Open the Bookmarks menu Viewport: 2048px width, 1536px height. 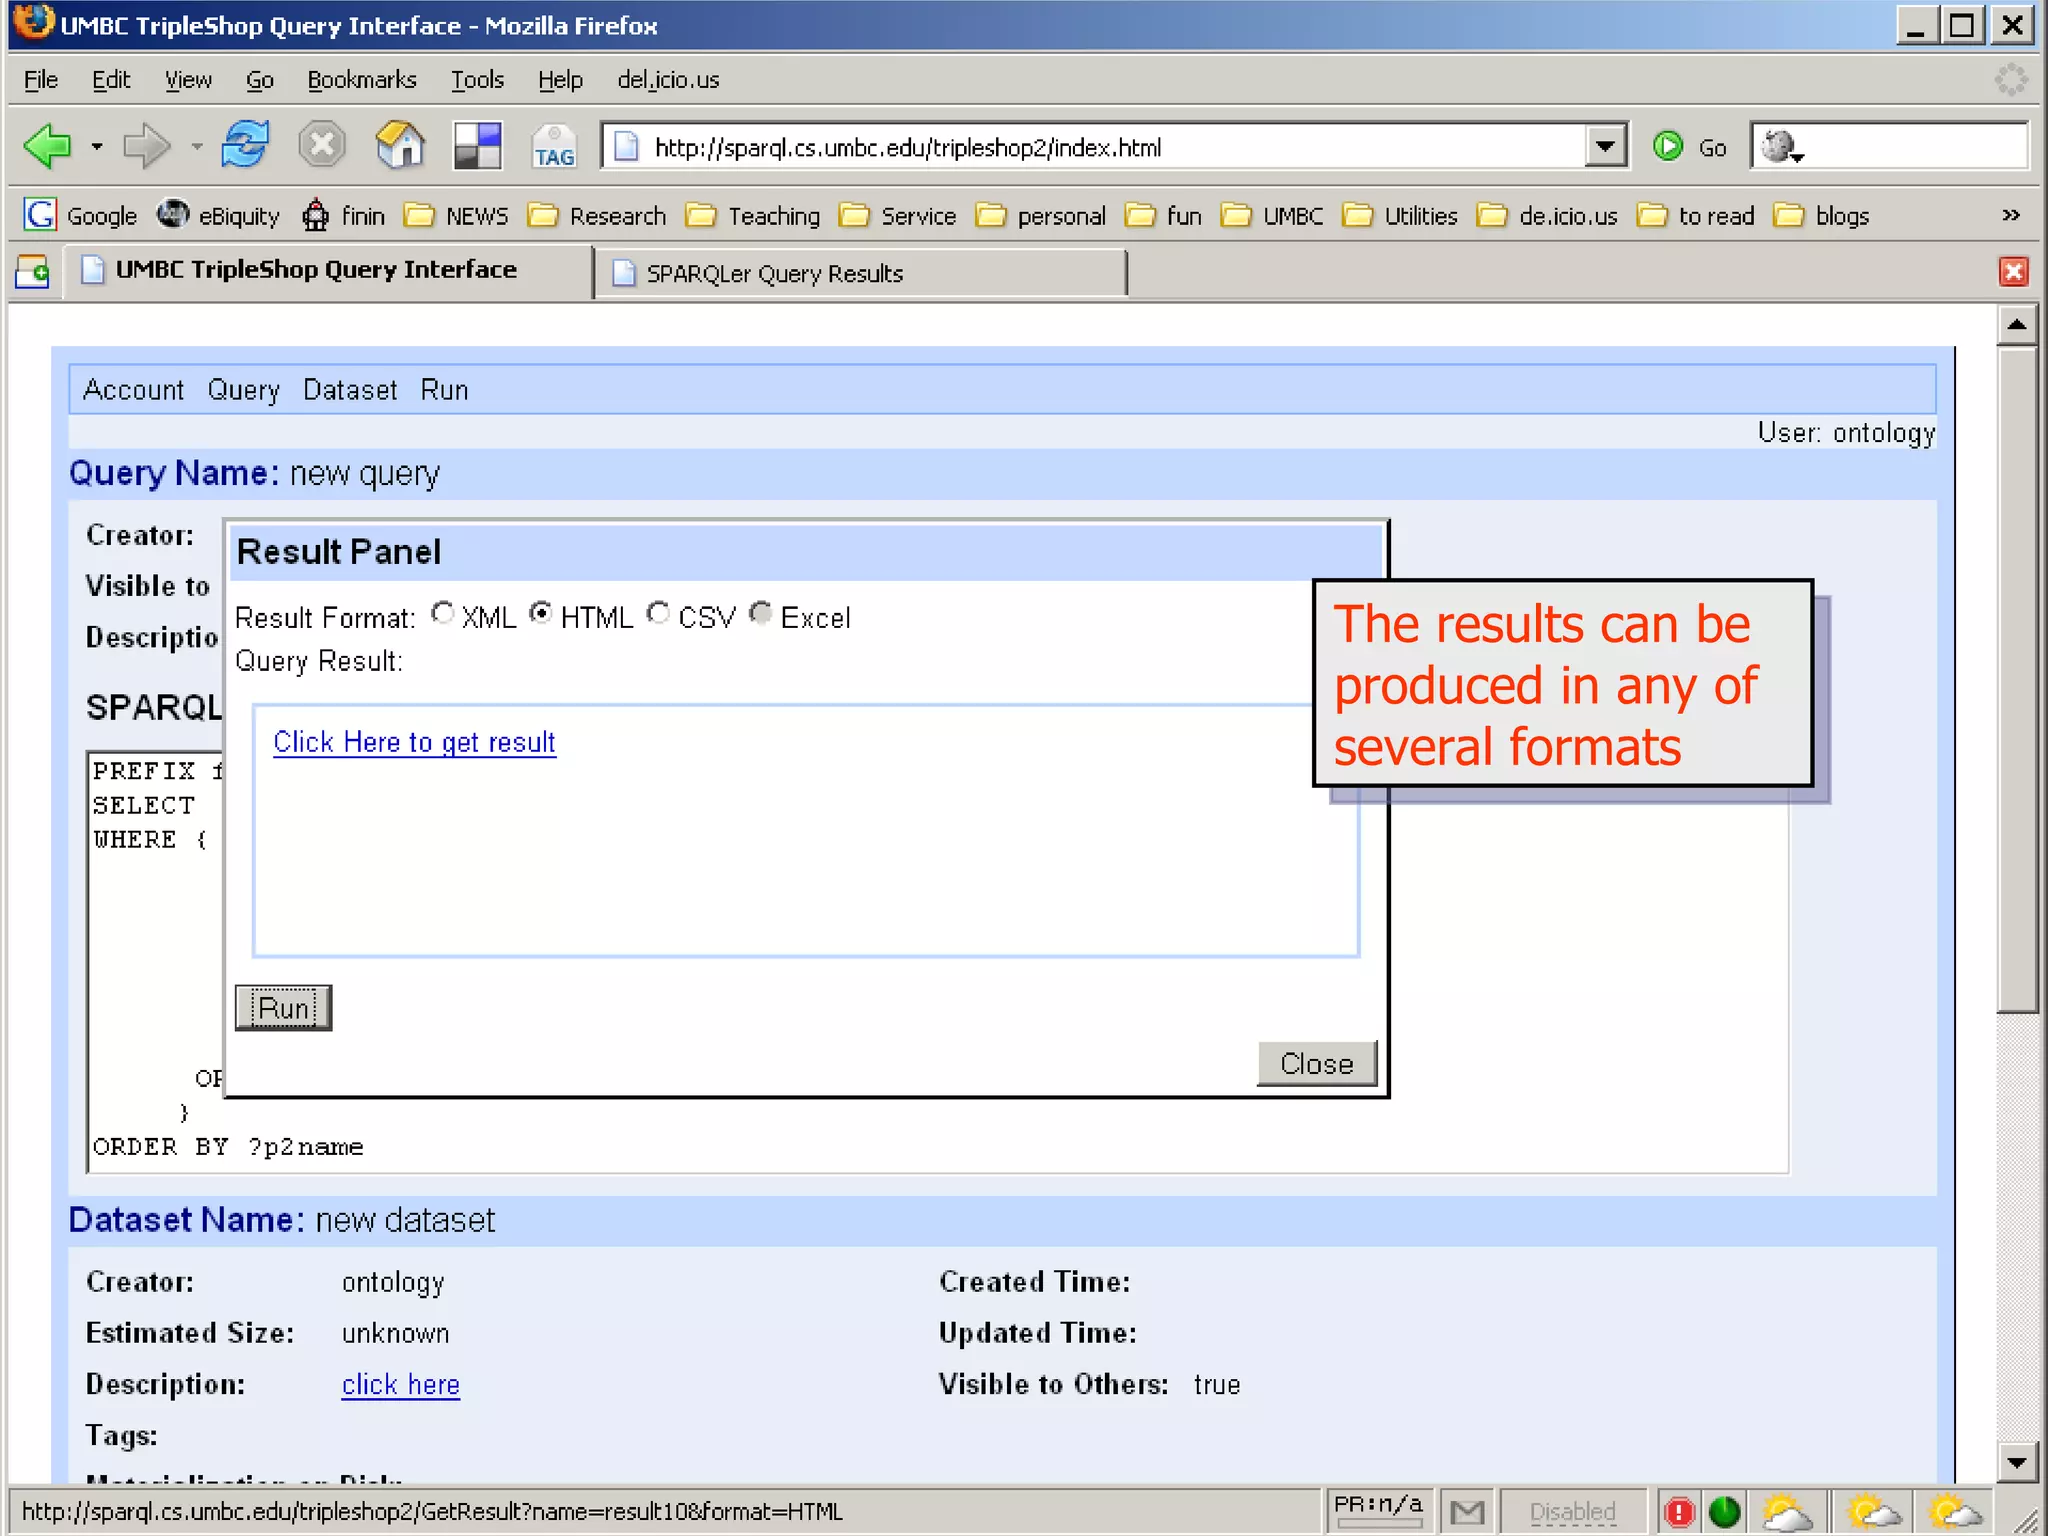(x=361, y=80)
